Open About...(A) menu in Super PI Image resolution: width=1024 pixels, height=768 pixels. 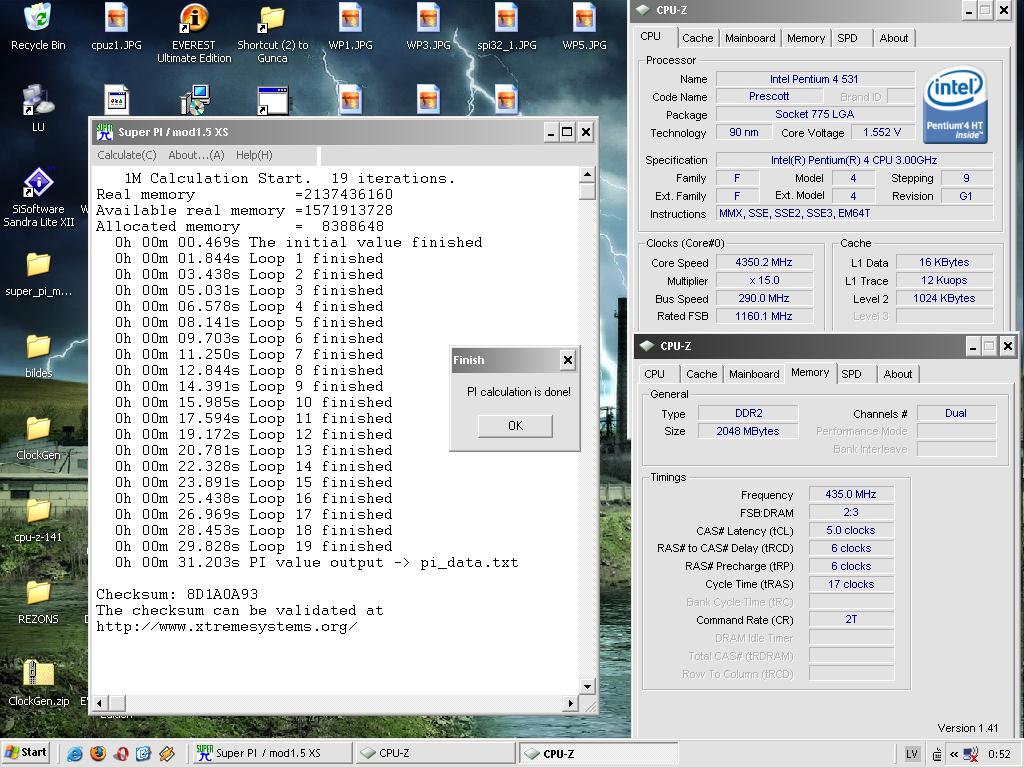tap(197, 155)
